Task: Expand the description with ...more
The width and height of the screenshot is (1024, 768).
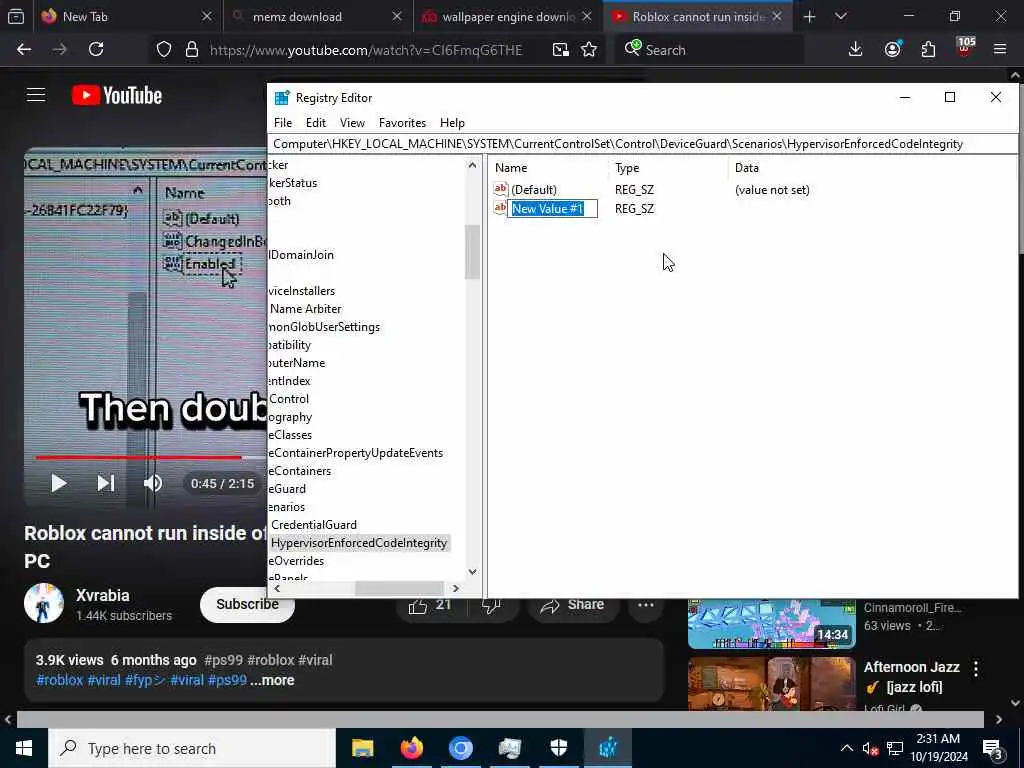Action: point(272,680)
